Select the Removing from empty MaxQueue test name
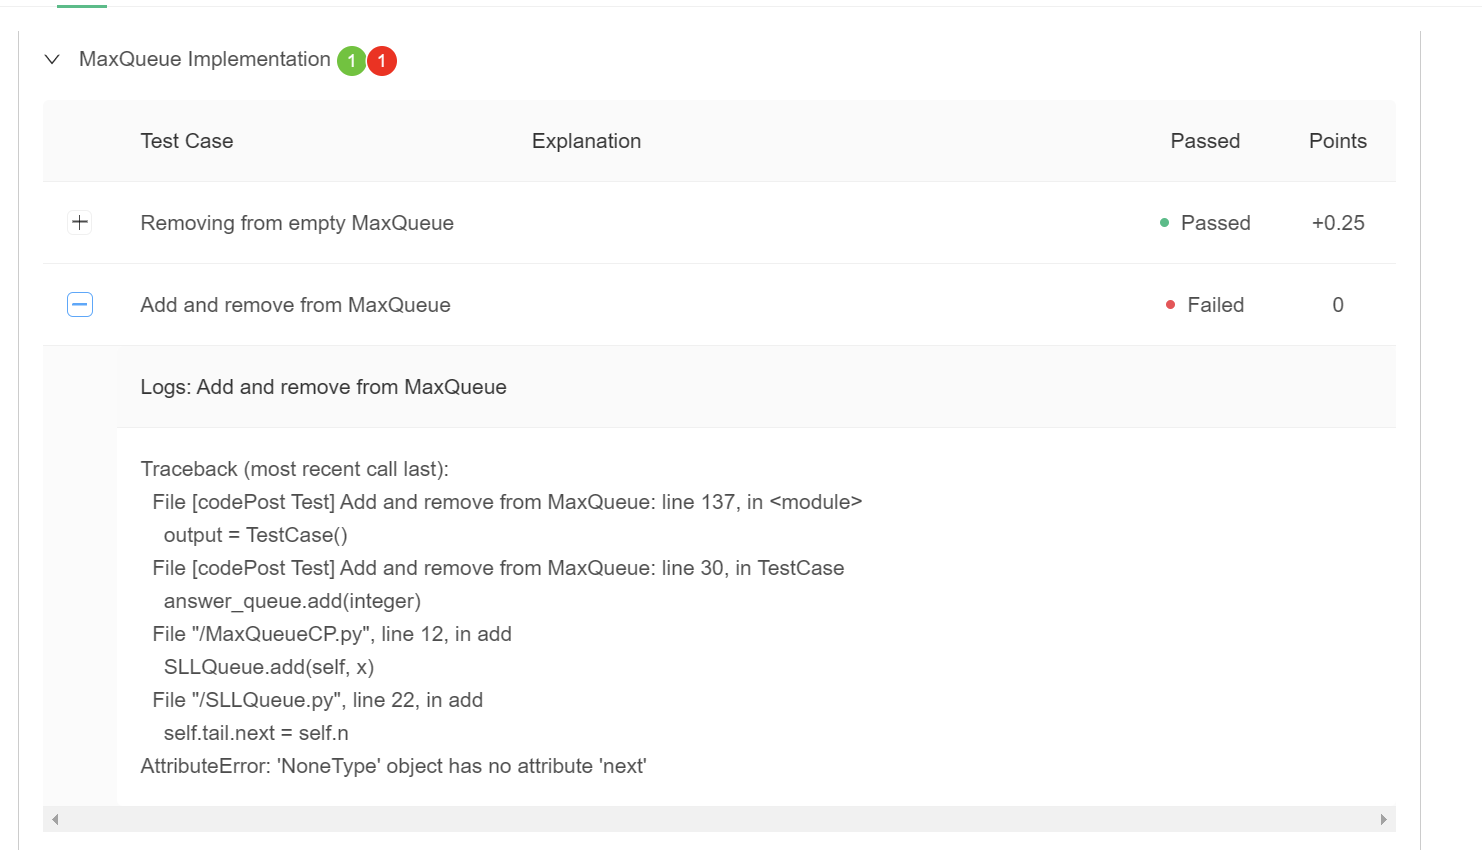This screenshot has width=1482, height=850. point(297,222)
